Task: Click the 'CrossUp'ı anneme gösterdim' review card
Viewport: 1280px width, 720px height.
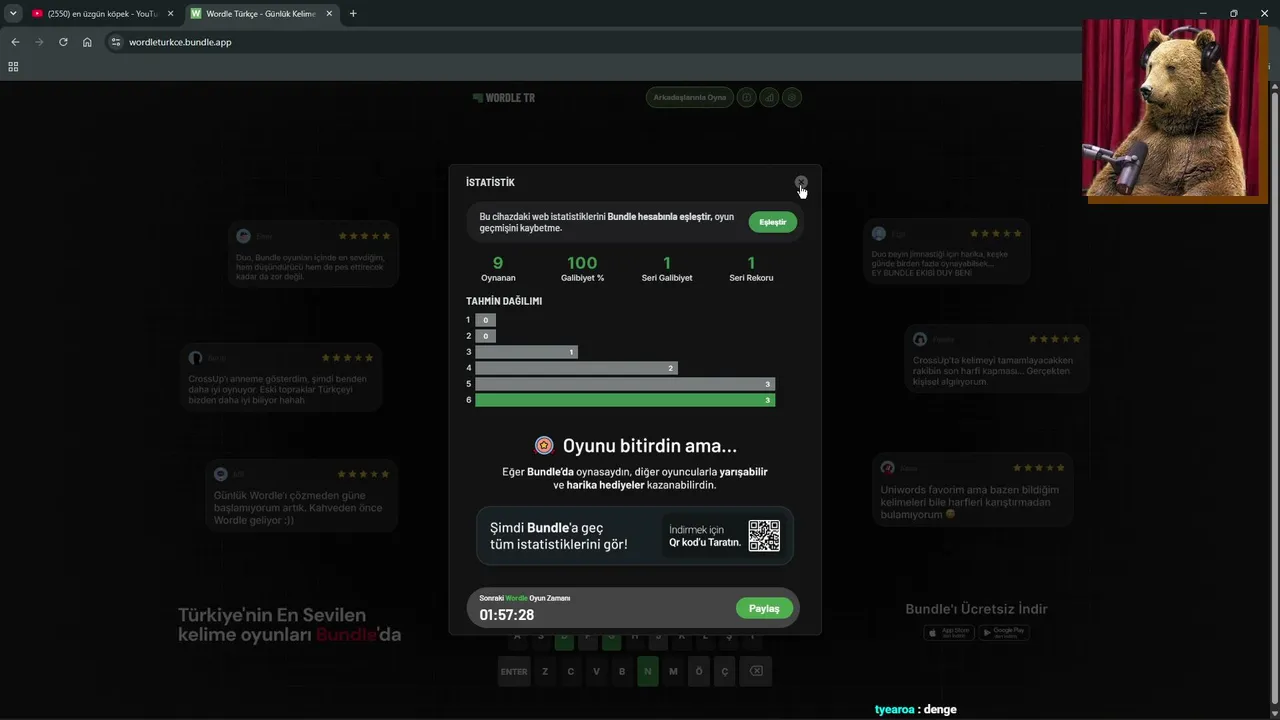Action: 281,378
